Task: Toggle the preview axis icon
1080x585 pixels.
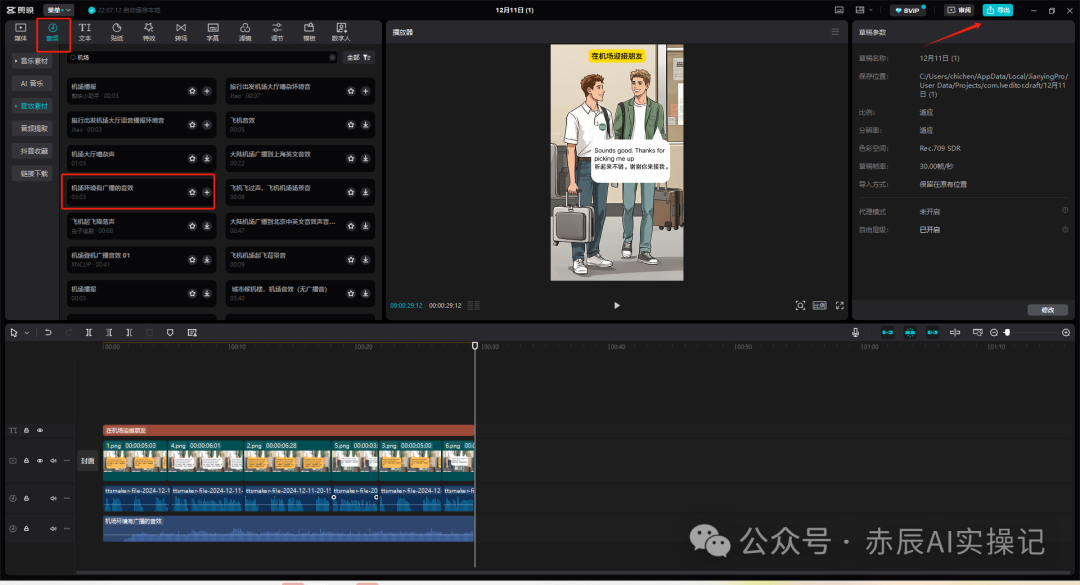Action: pyautogui.click(x=955, y=333)
